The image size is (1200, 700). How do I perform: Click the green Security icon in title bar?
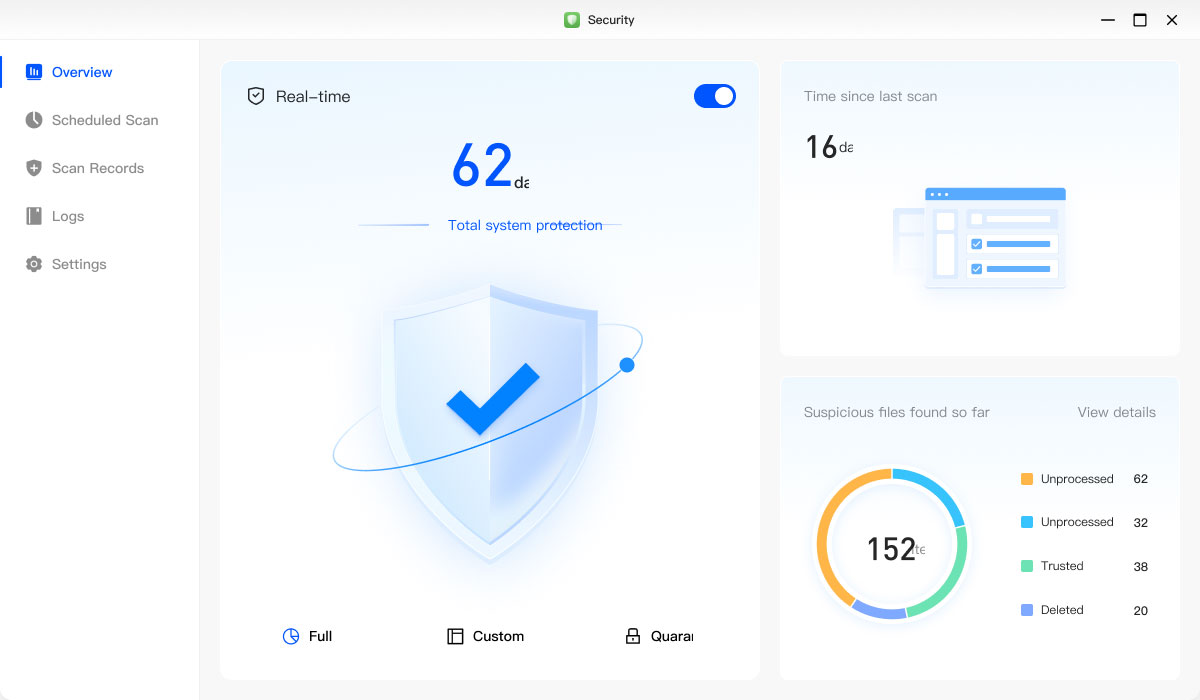[x=572, y=19]
